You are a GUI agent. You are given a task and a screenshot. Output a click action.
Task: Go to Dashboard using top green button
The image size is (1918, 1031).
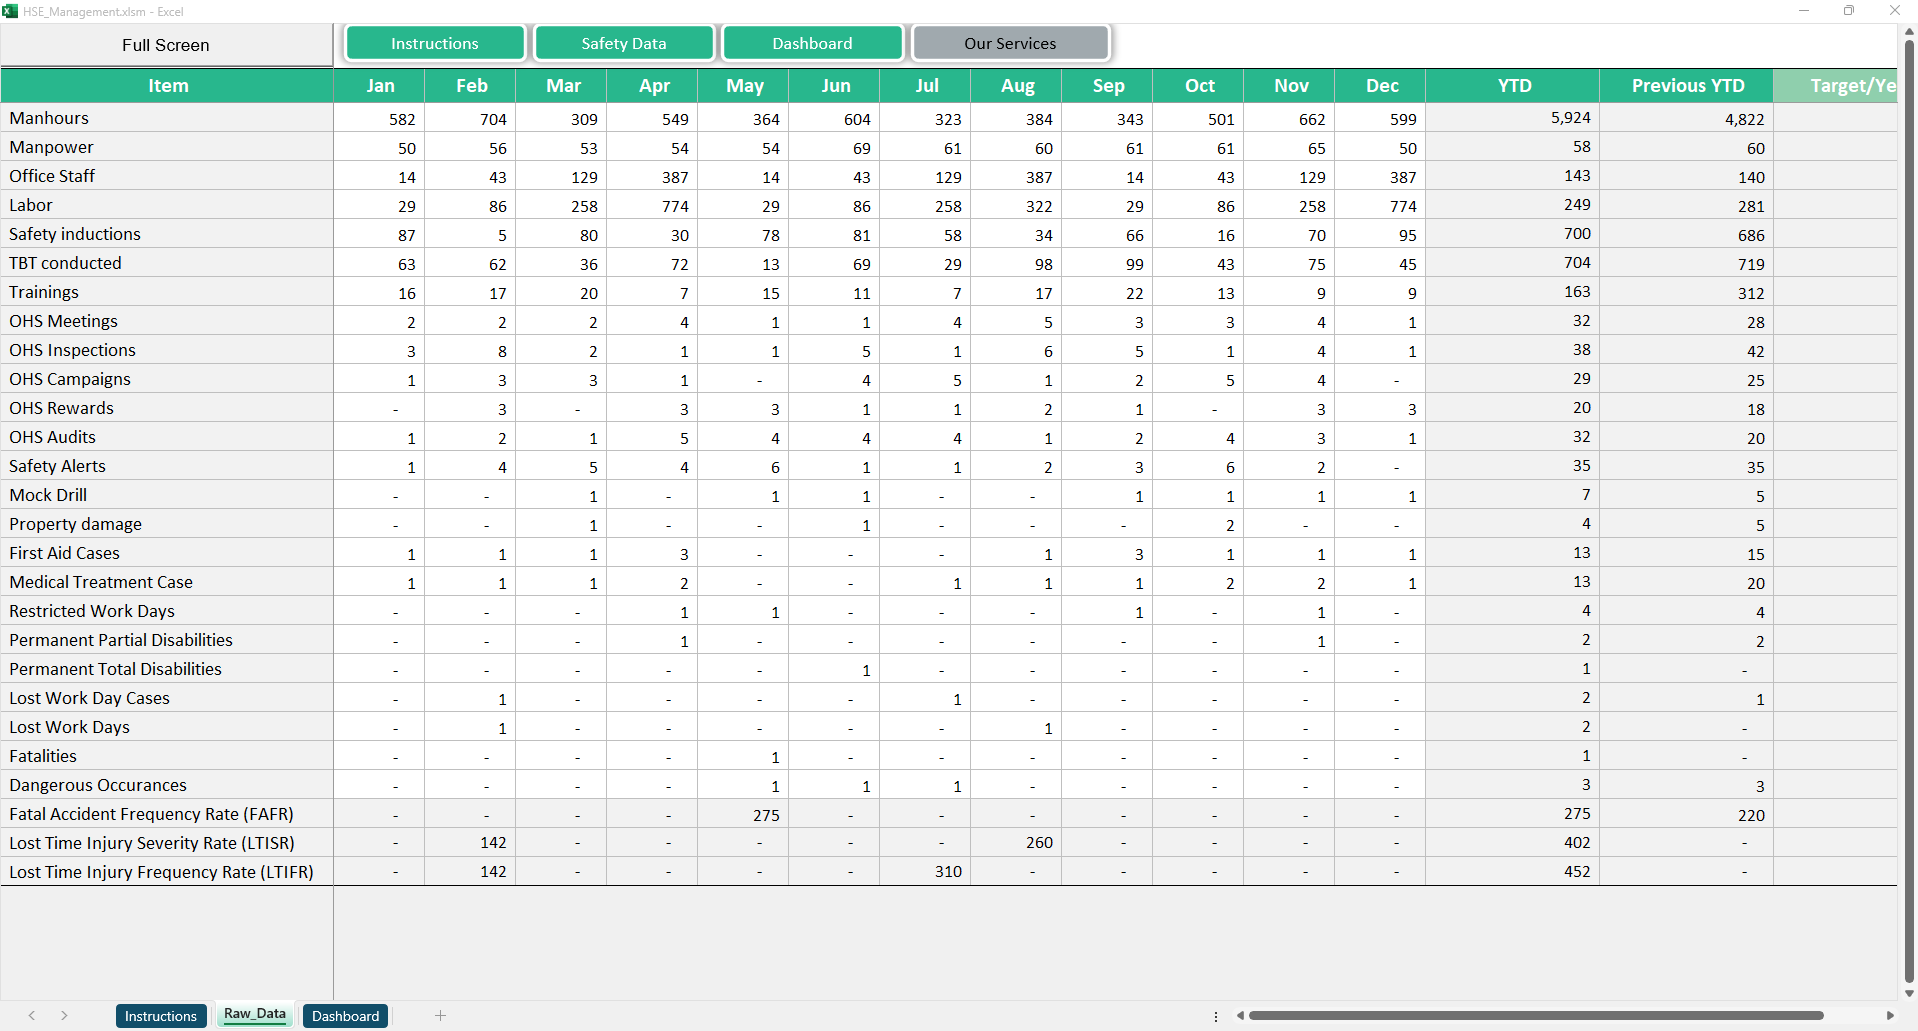(x=812, y=44)
